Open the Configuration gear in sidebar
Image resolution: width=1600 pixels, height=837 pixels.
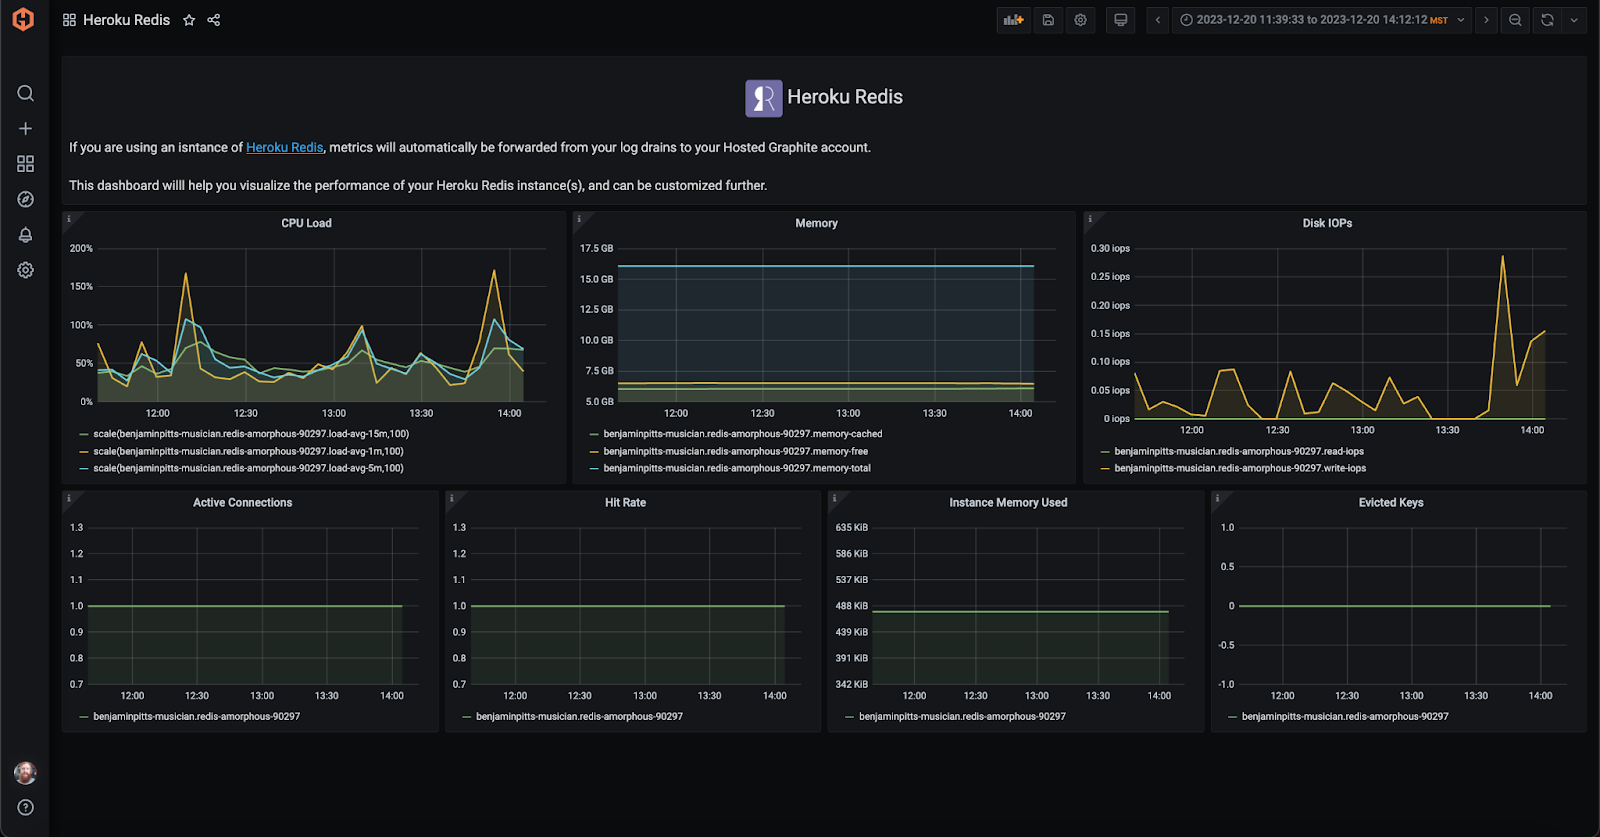[26, 270]
